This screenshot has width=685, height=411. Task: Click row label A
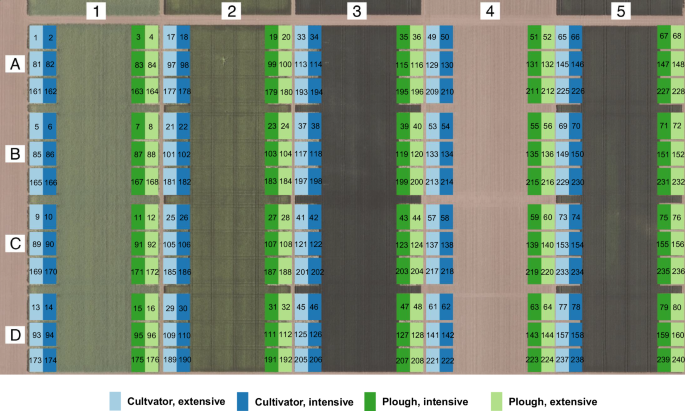15,64
